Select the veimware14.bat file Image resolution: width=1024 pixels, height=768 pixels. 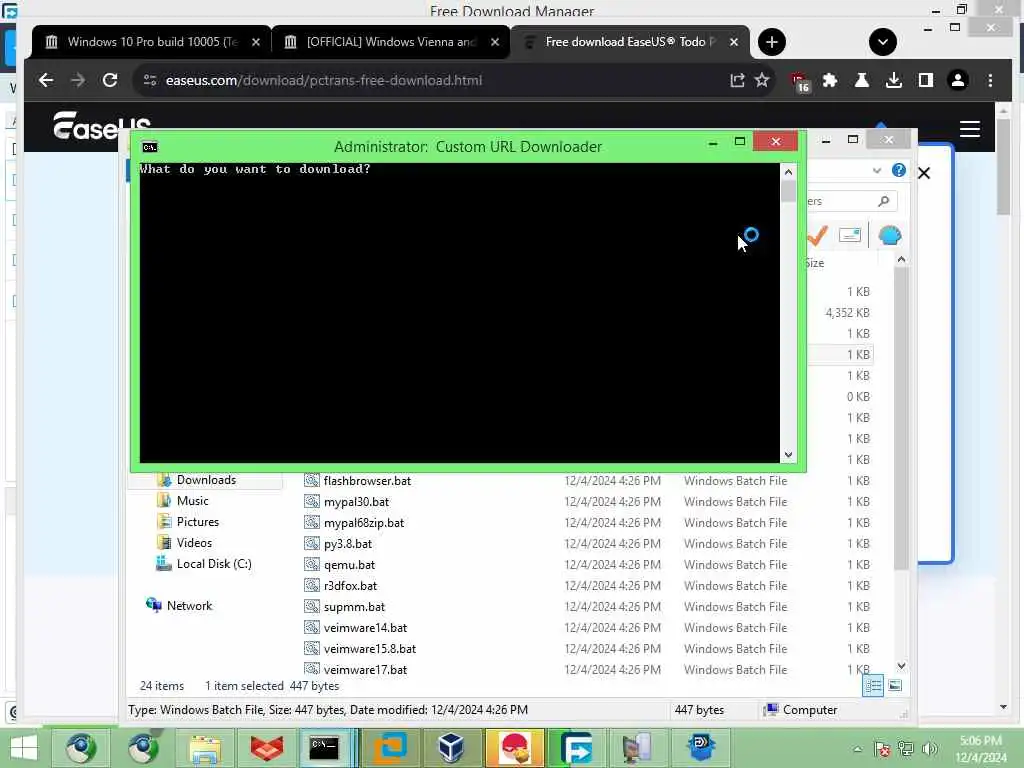point(365,627)
